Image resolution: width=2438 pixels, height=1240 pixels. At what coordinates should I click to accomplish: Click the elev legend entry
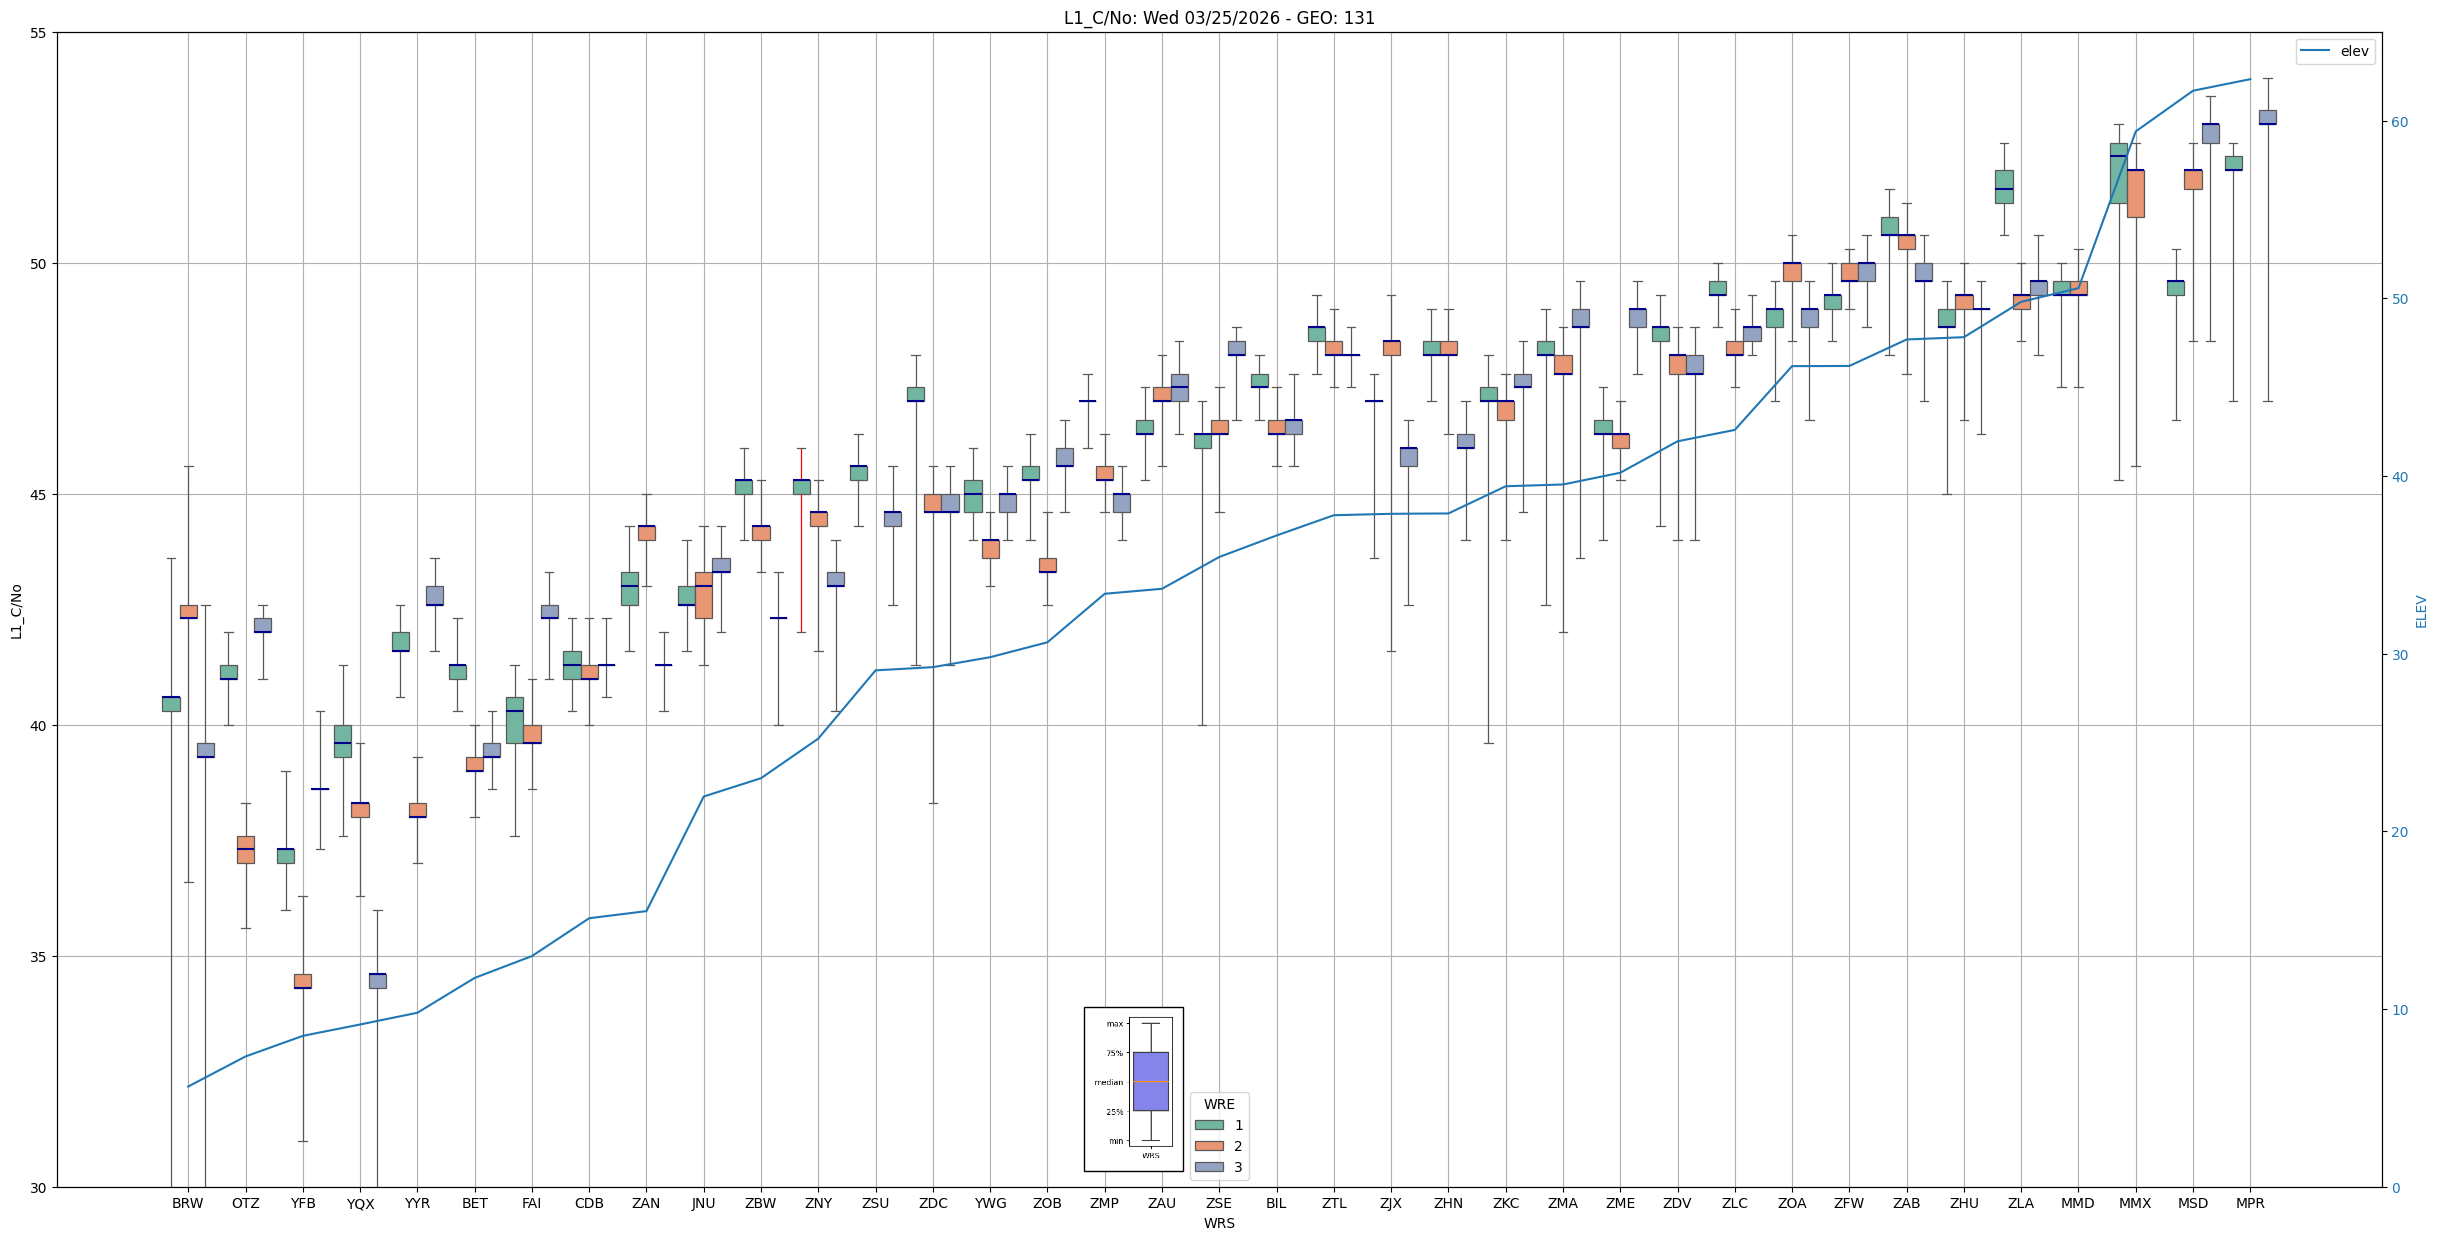(x=2334, y=51)
